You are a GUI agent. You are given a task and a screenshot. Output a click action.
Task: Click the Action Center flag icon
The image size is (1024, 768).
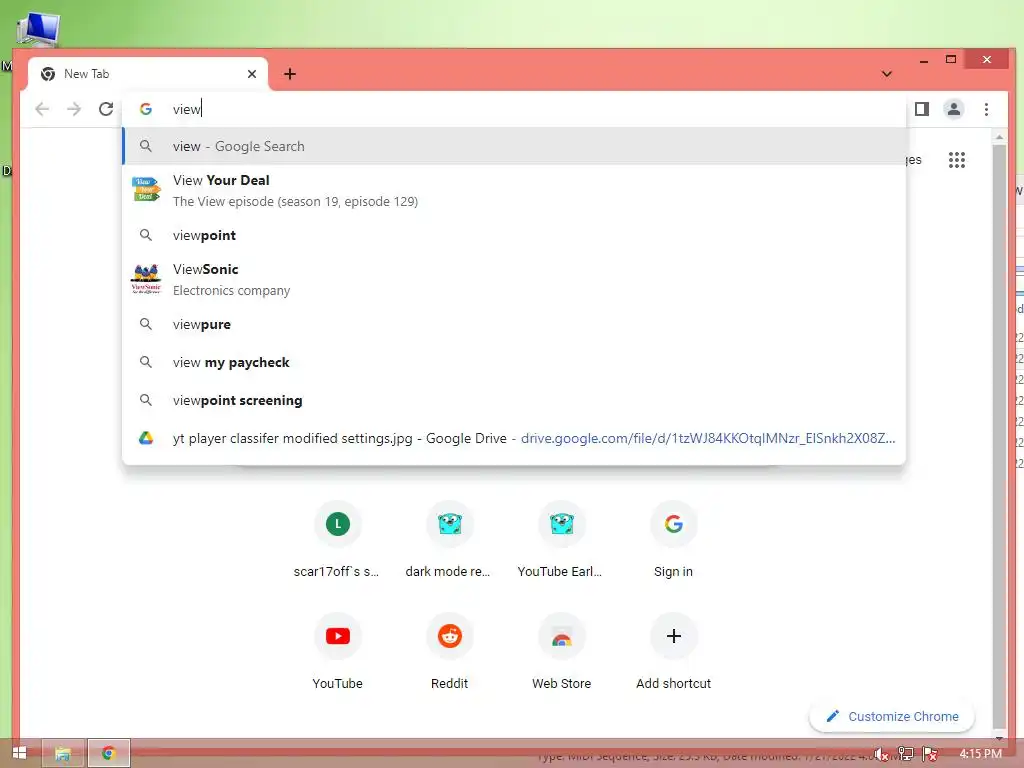930,754
